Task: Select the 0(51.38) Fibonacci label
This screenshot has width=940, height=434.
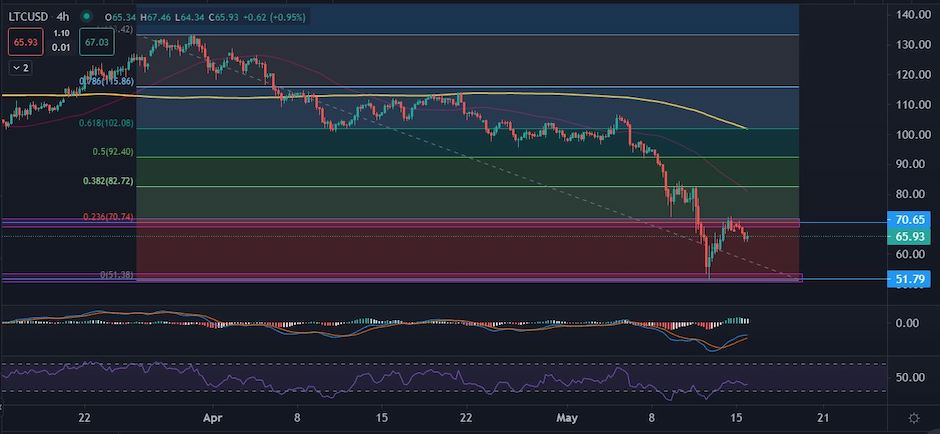Action: 116,275
